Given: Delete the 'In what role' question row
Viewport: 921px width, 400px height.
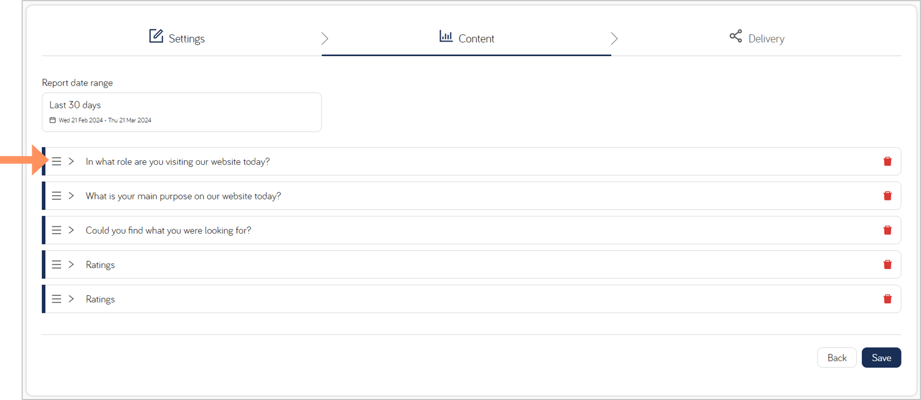Looking at the screenshot, I should [x=888, y=162].
